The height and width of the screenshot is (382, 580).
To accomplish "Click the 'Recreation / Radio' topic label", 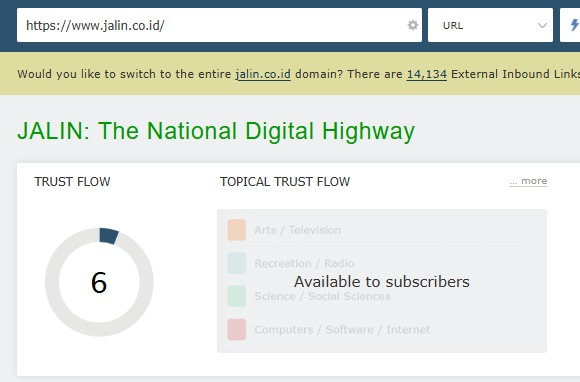I will click(304, 263).
